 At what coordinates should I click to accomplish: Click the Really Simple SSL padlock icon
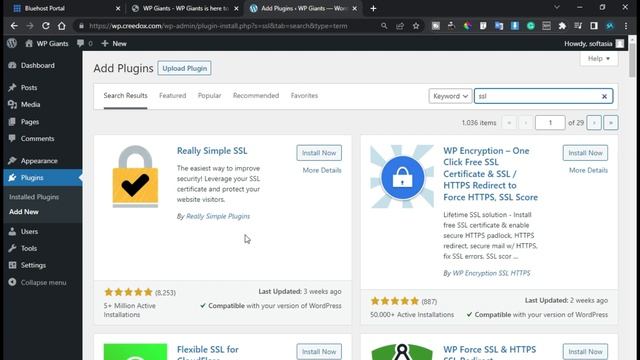point(135,176)
